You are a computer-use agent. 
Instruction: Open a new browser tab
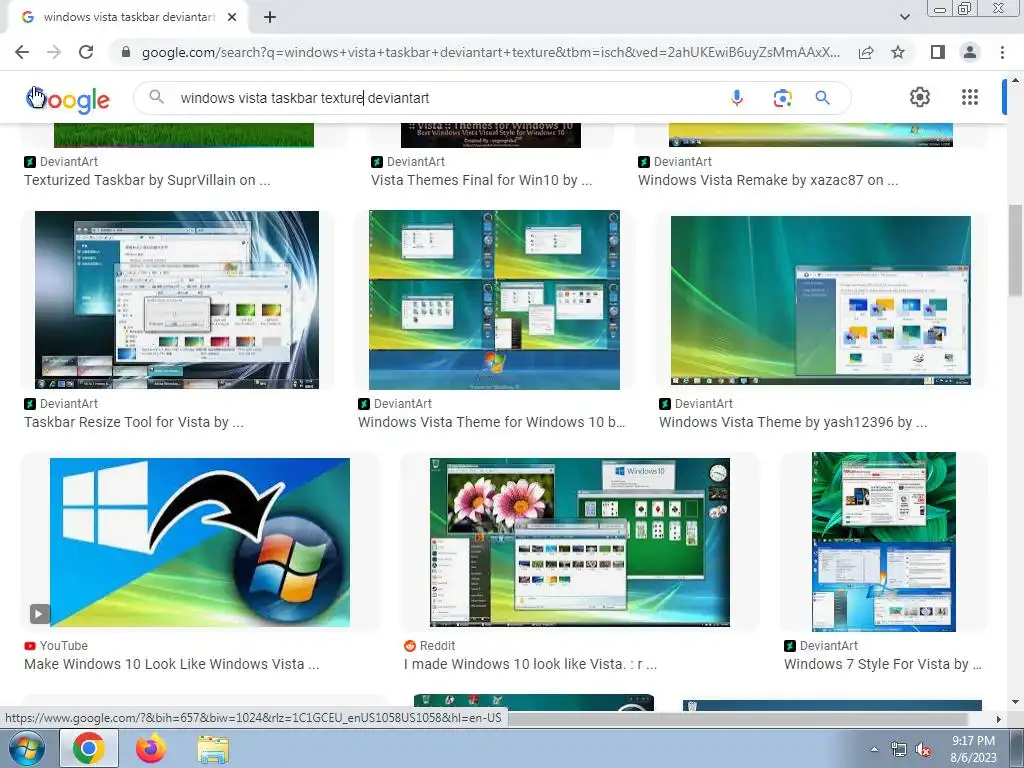point(270,18)
